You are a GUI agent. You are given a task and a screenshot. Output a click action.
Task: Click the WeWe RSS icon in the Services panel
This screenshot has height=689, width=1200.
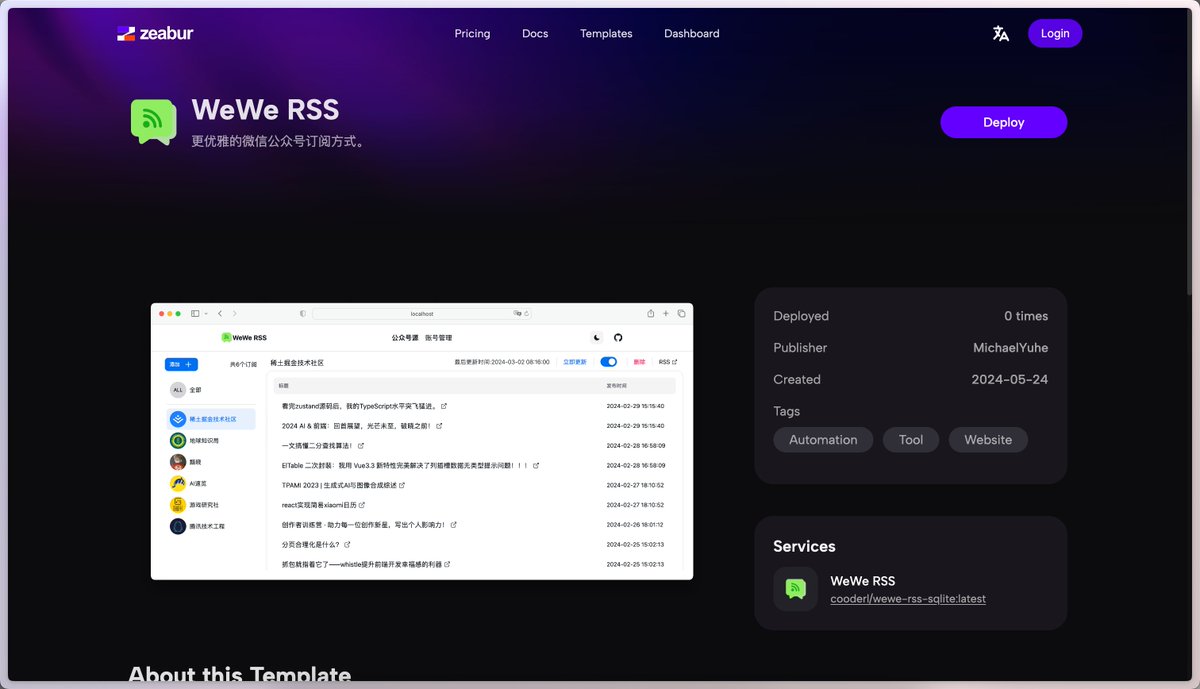coord(795,589)
